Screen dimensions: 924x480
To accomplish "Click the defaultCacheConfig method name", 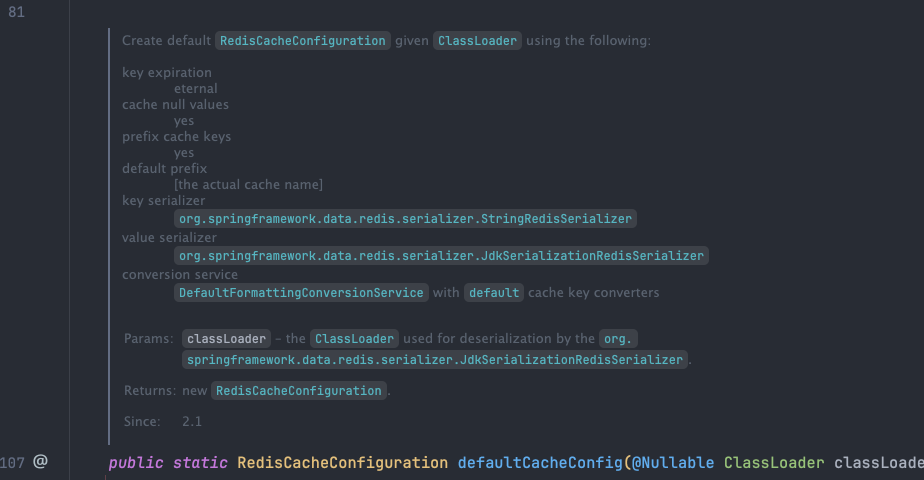I will 540,463.
